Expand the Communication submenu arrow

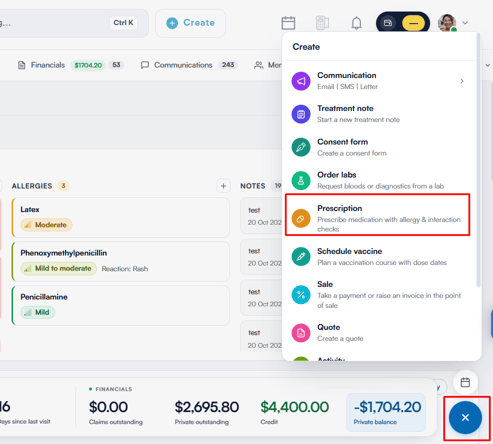click(x=462, y=81)
